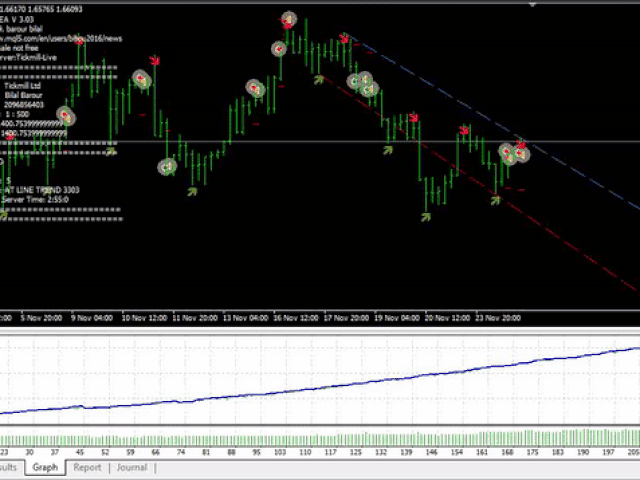640x480 pixels.
Task: Open the Journal tab
Action: pos(131,467)
